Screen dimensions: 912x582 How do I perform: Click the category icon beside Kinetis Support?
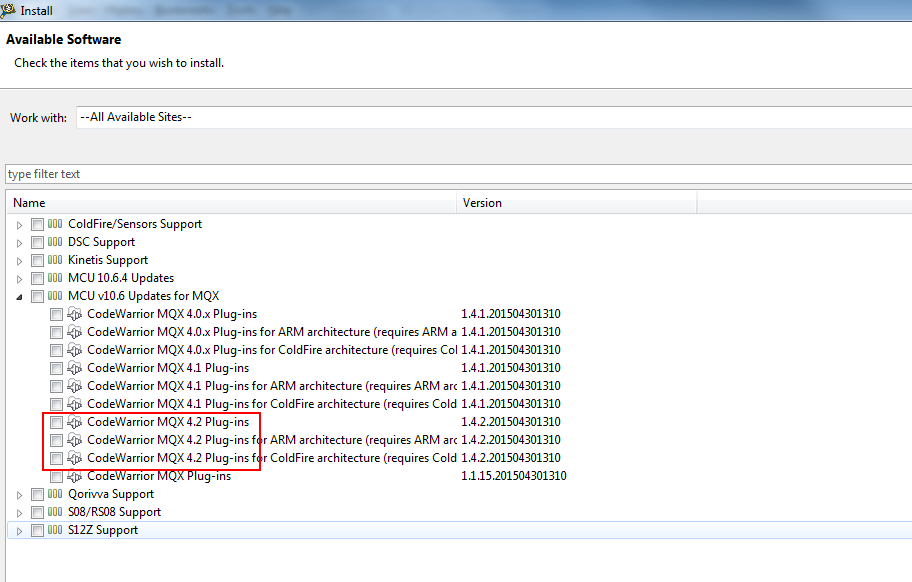pos(55,260)
